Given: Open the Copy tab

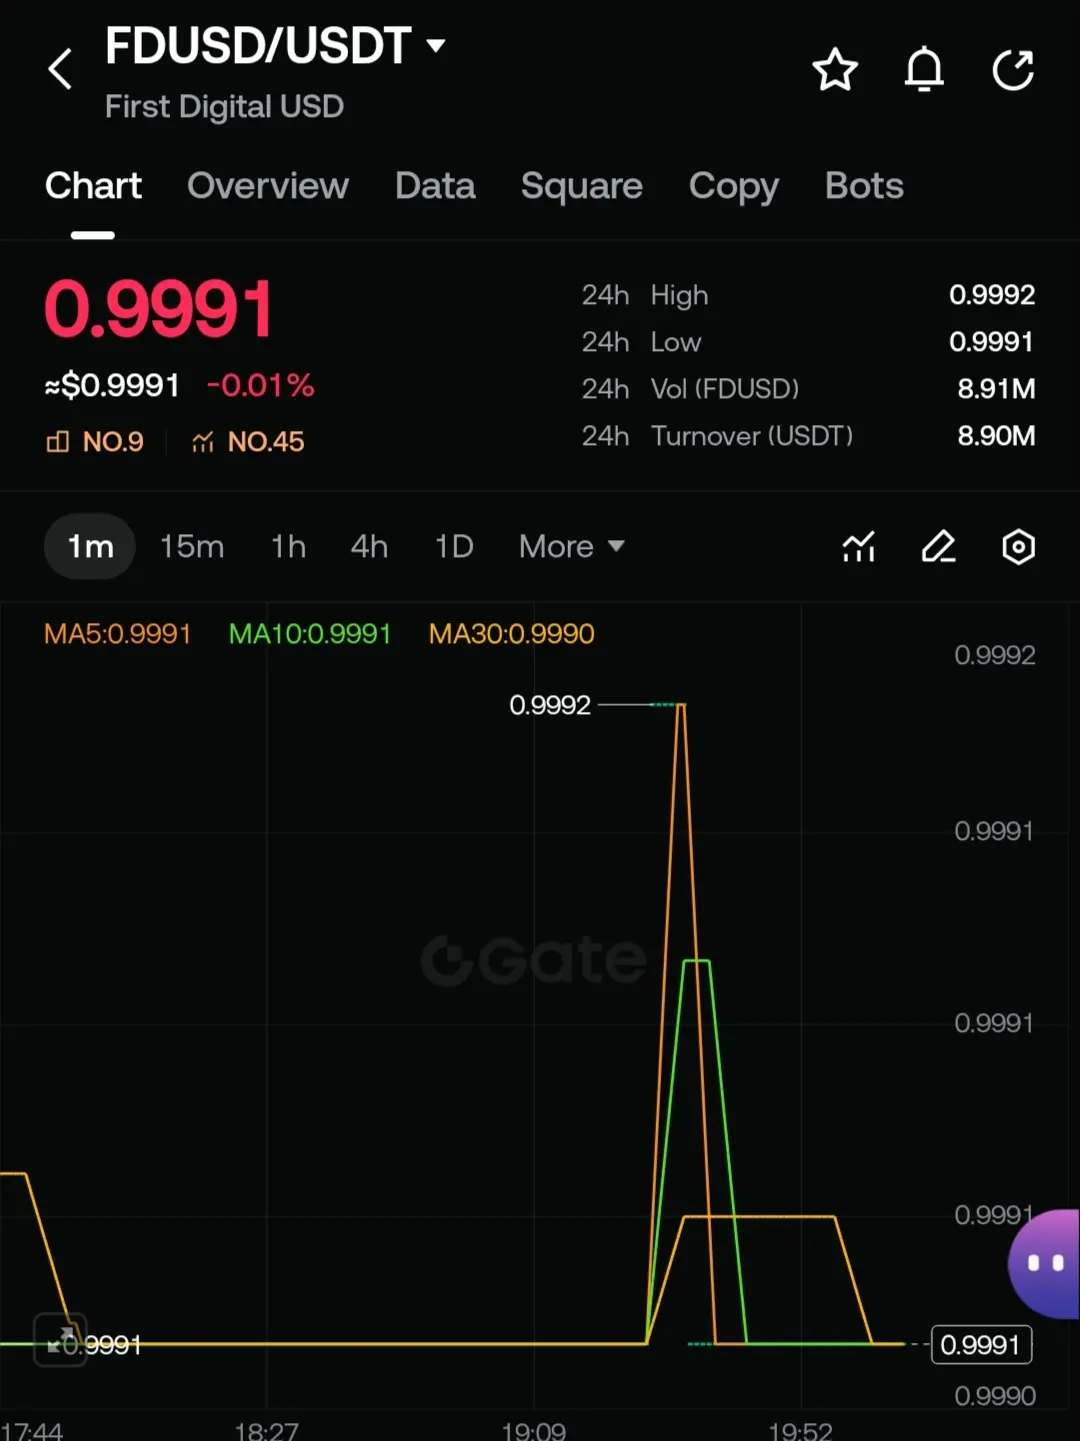Looking at the screenshot, I should point(734,186).
